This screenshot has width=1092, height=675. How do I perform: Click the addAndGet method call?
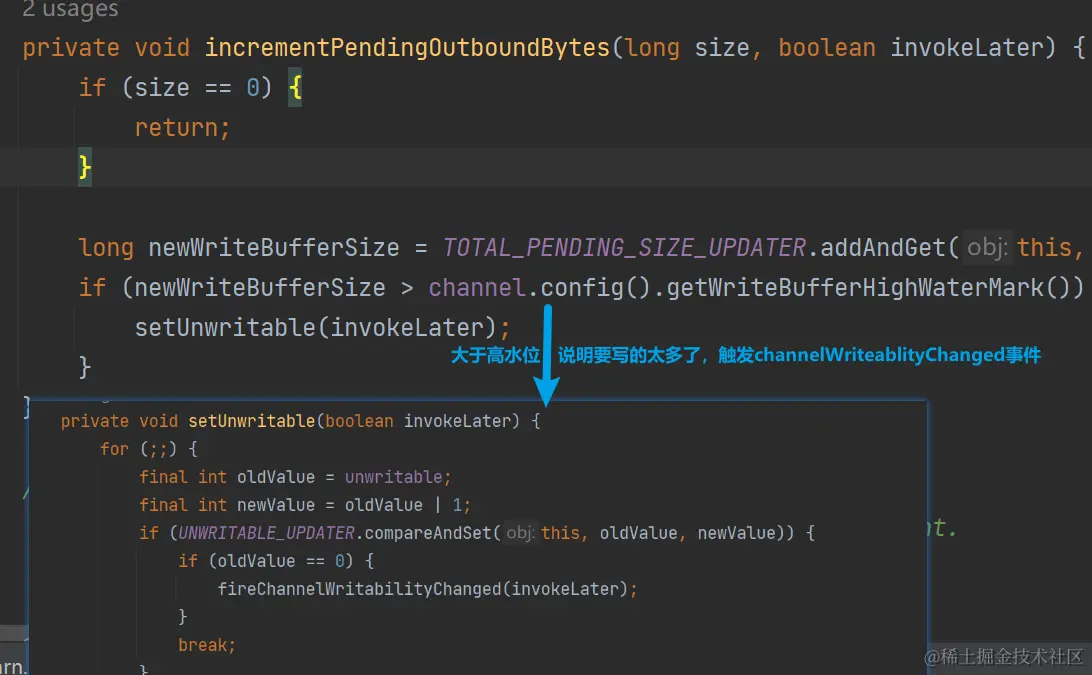click(x=883, y=247)
